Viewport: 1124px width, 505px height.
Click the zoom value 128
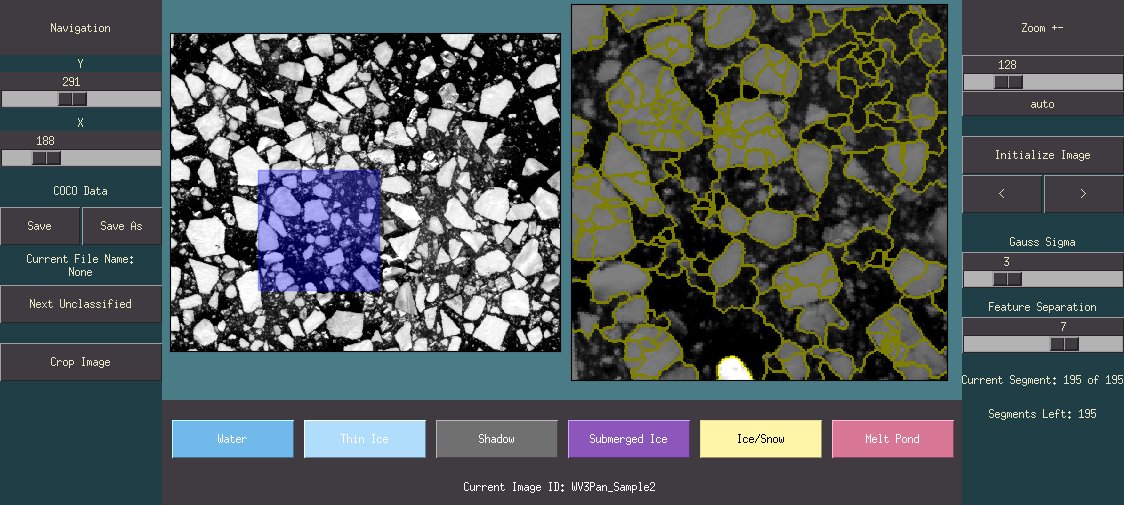point(1007,65)
